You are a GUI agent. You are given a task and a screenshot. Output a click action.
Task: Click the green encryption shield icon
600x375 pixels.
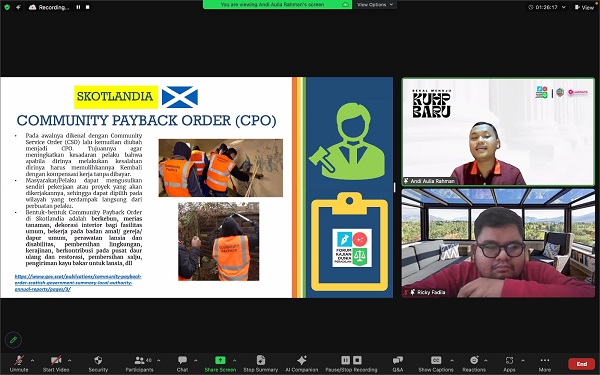coord(7,7)
